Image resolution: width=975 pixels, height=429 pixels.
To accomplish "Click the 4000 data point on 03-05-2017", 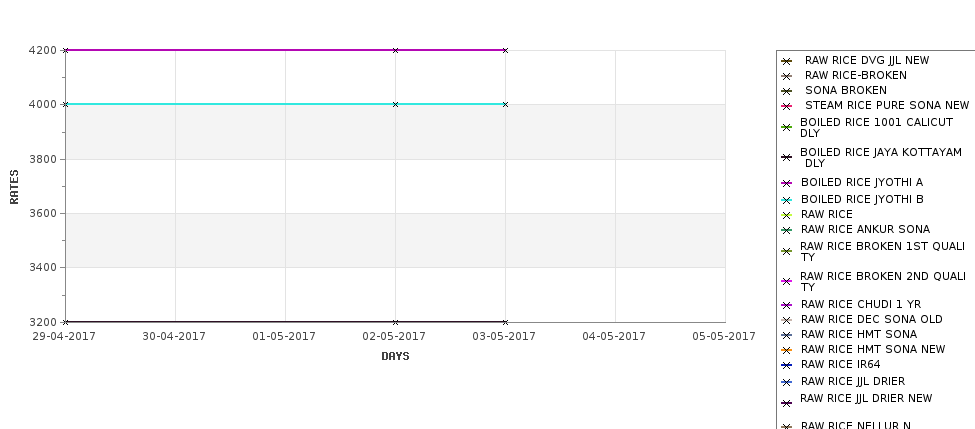I will tap(506, 104).
